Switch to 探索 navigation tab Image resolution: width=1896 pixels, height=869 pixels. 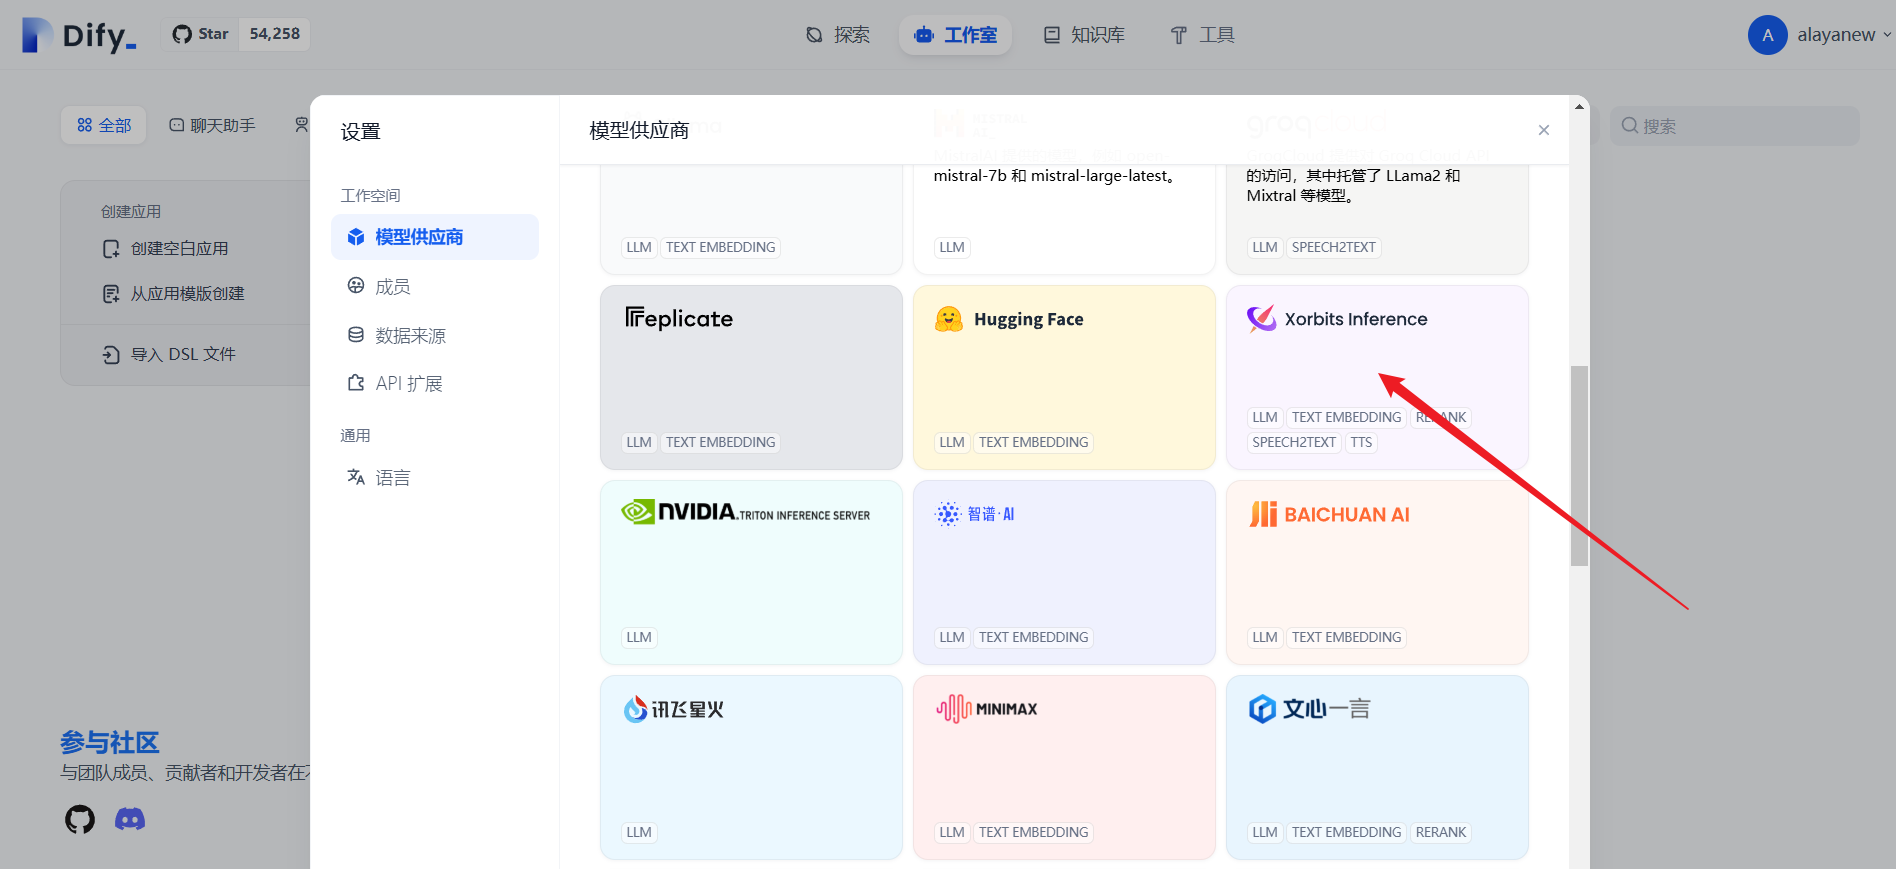point(838,35)
